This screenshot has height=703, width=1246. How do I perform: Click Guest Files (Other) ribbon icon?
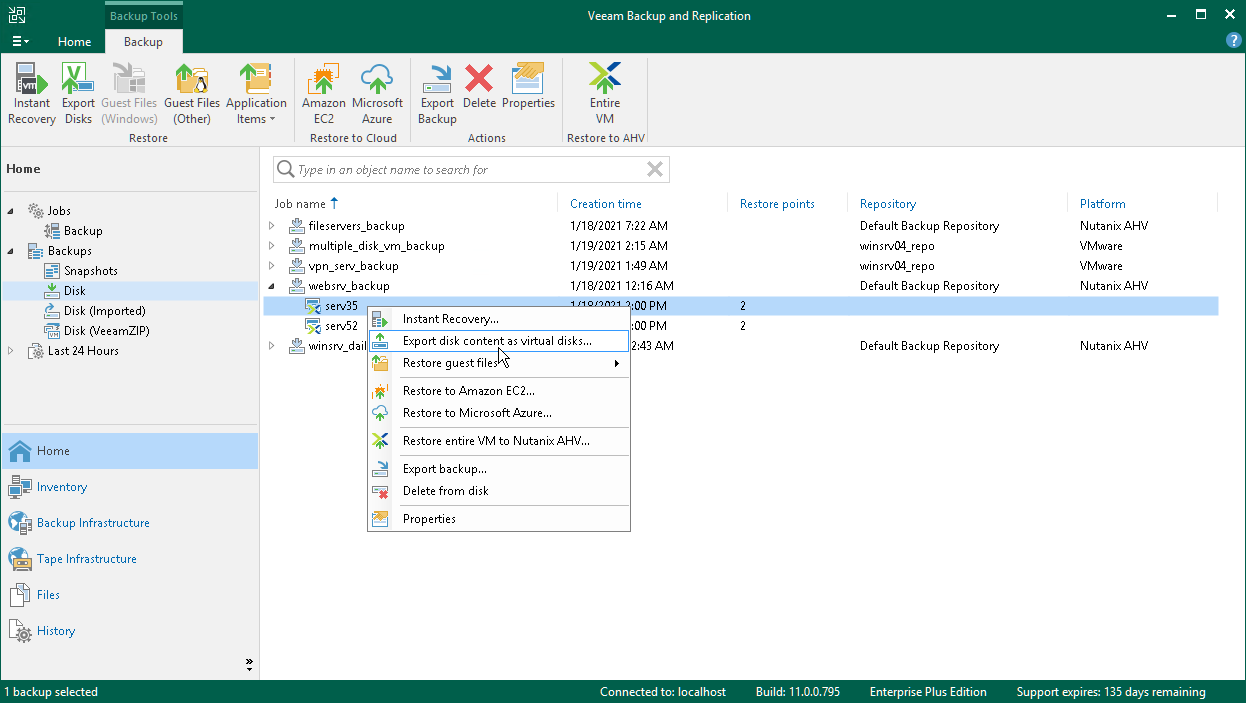[192, 93]
